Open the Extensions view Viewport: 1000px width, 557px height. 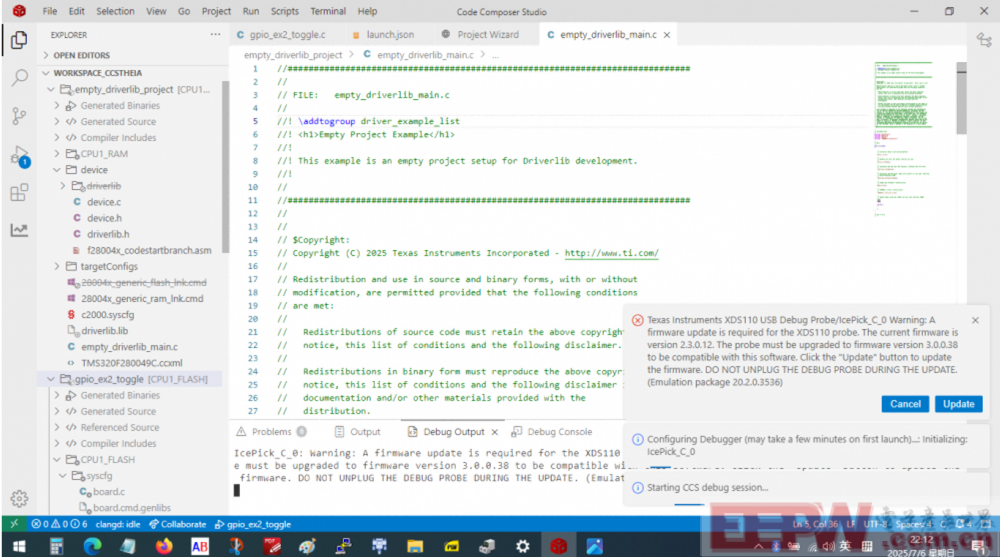coord(19,192)
